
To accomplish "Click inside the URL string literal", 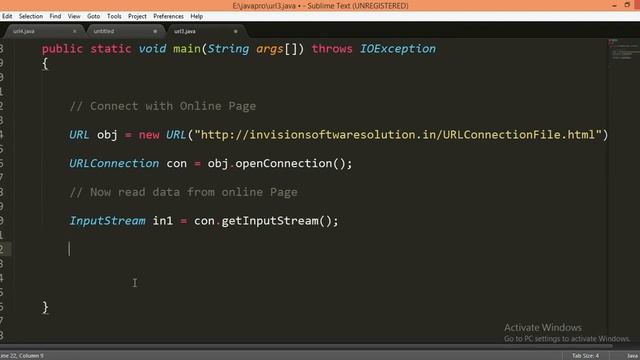I will (x=398, y=135).
